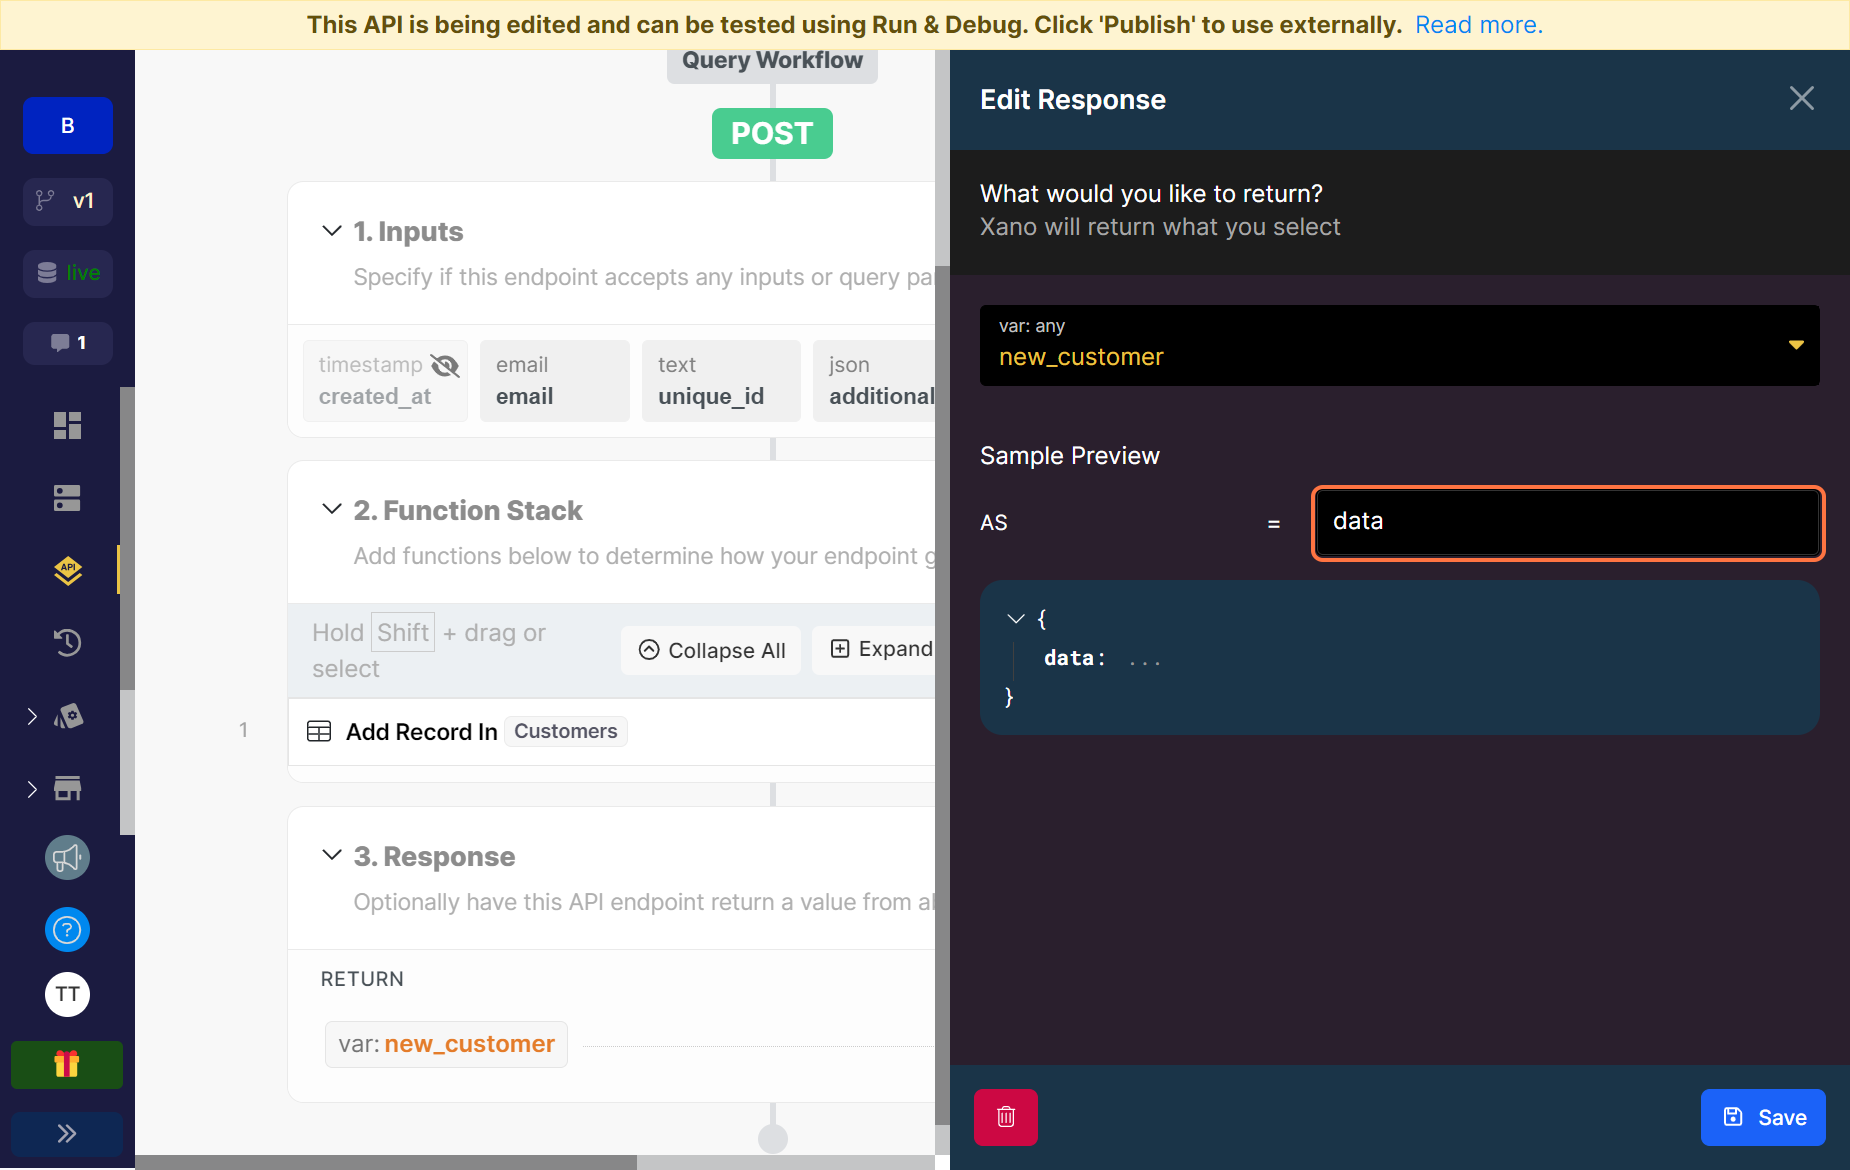This screenshot has height=1170, width=1850.
Task: Save the response settings
Action: [x=1763, y=1117]
